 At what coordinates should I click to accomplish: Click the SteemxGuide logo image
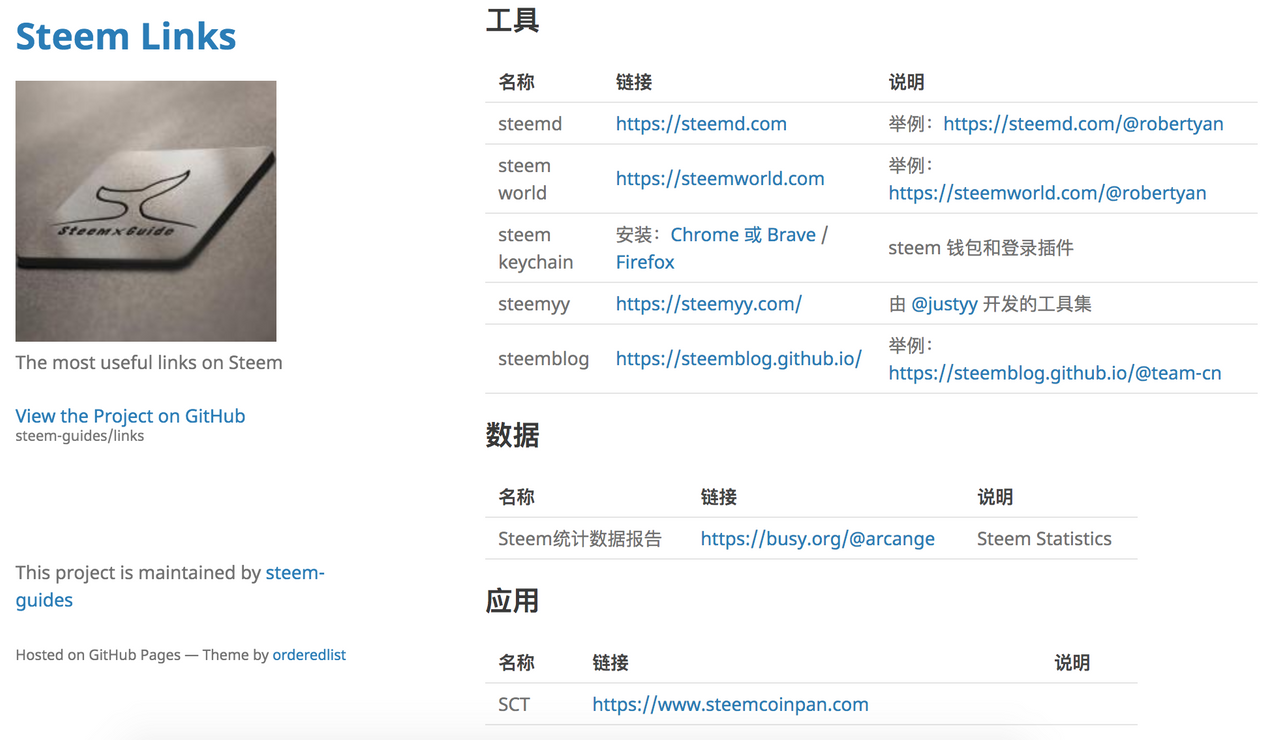pyautogui.click(x=146, y=211)
